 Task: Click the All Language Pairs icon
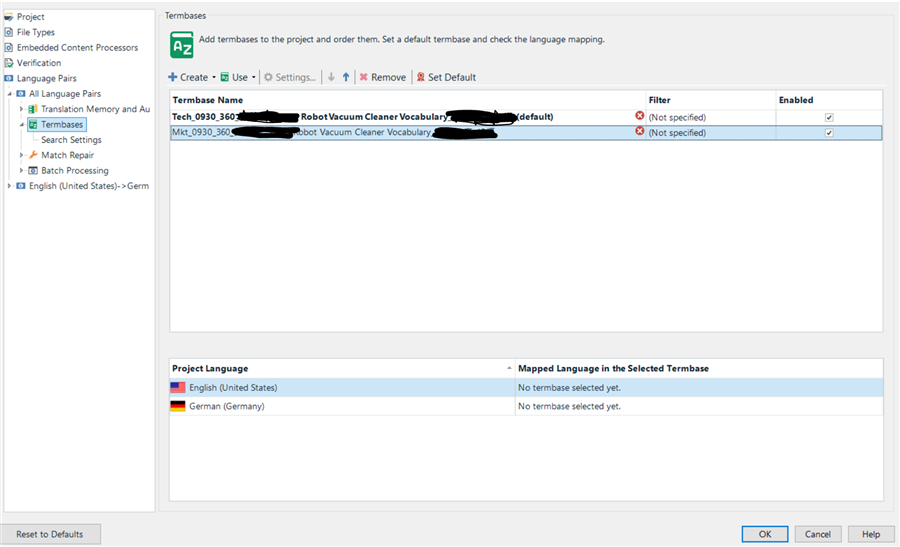point(21,94)
